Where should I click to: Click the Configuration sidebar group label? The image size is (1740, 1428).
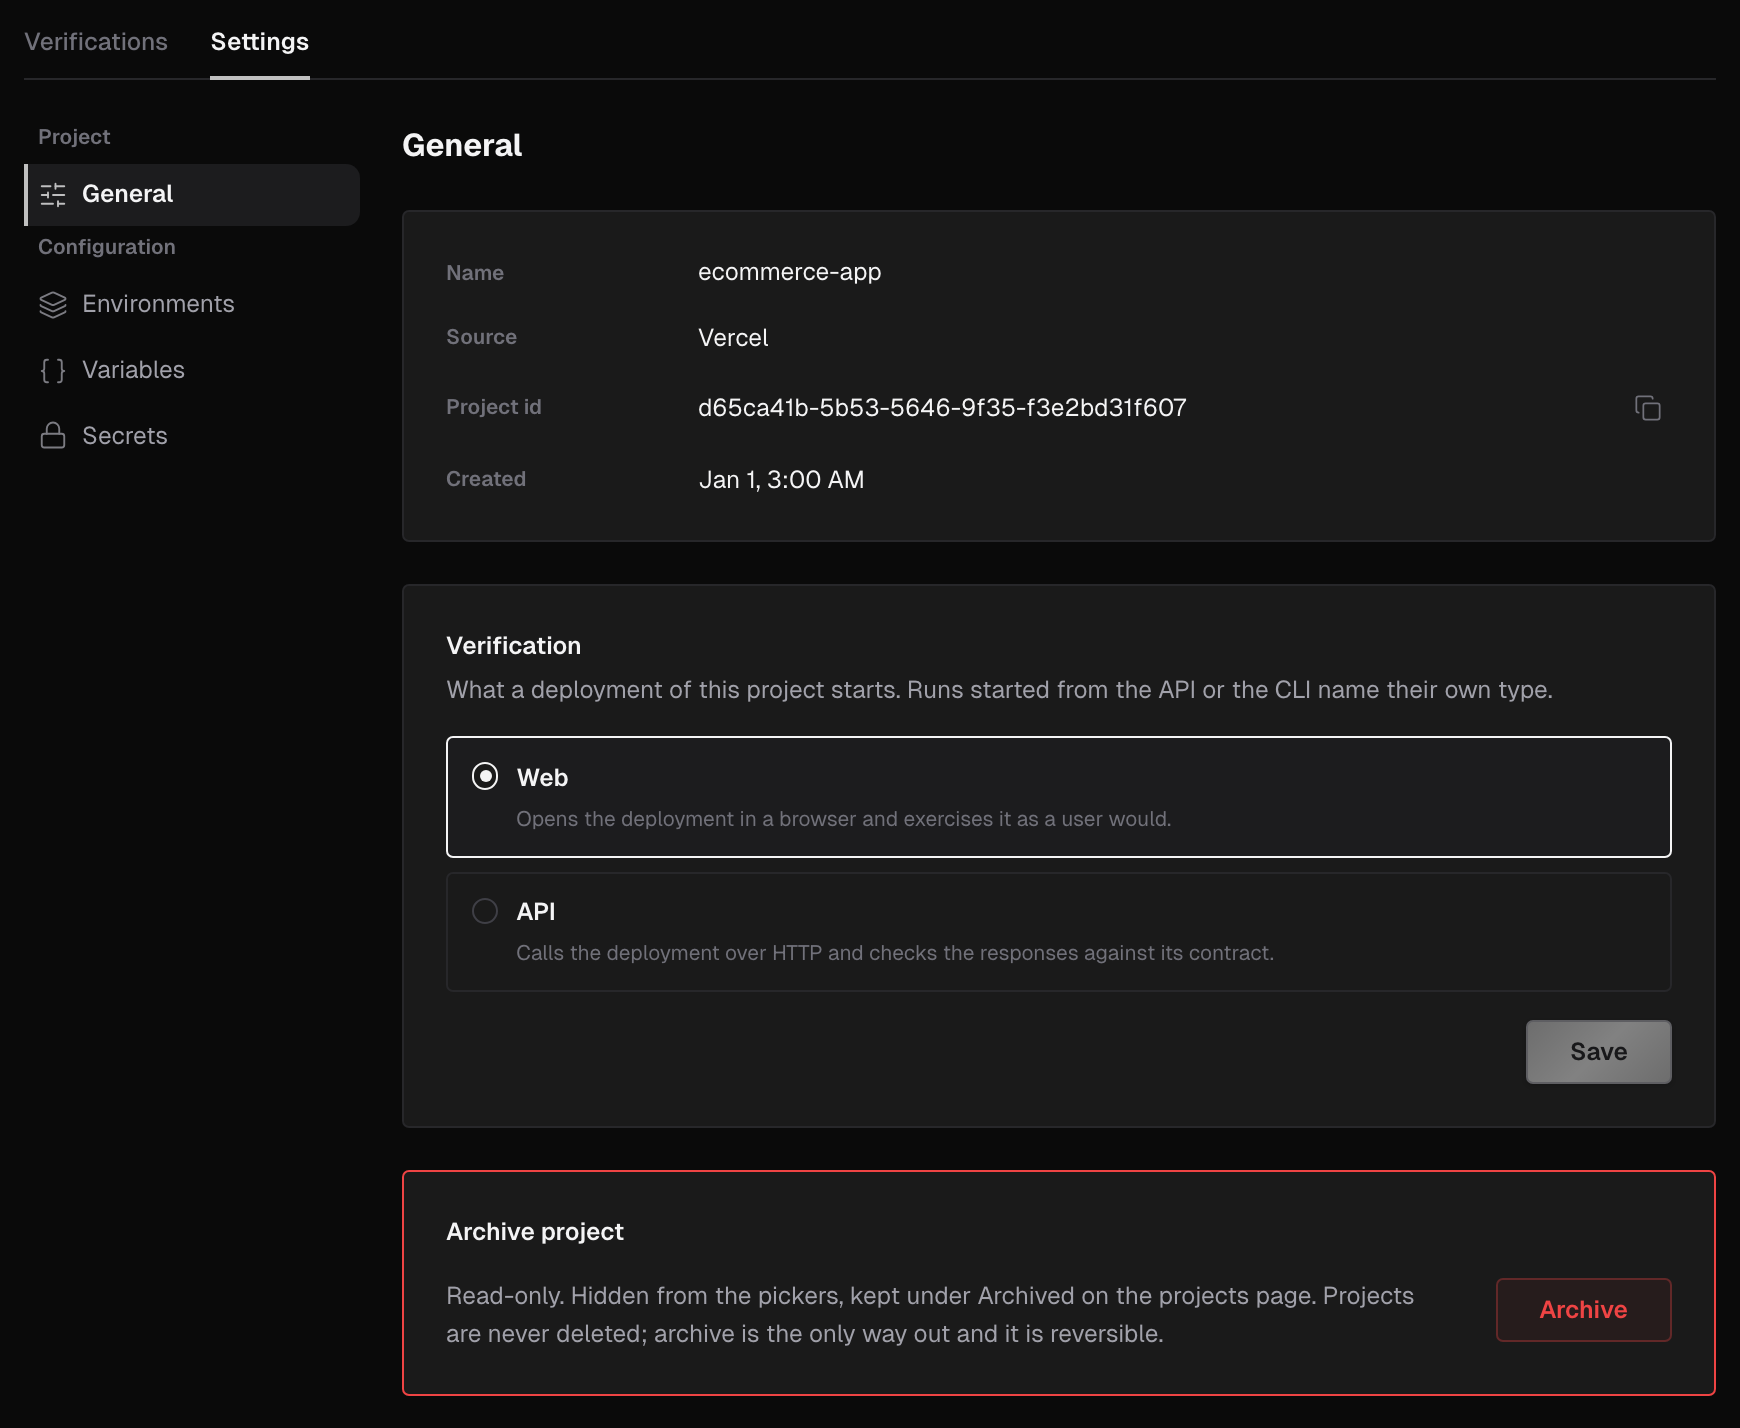107,247
